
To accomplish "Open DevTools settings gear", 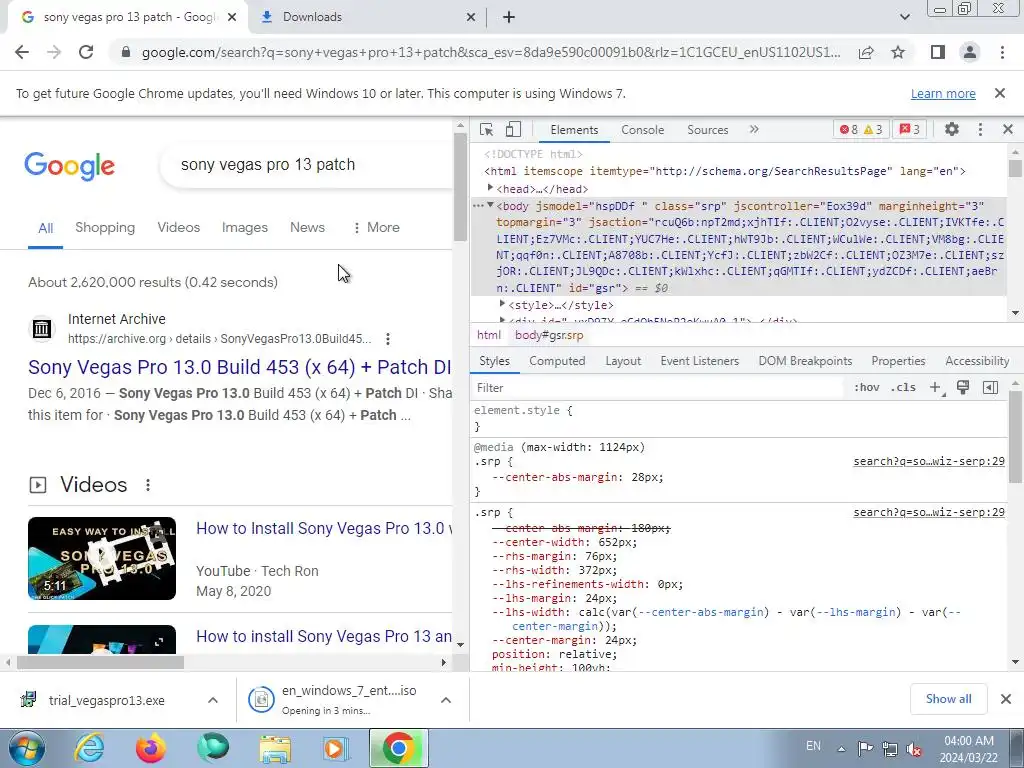I will pyautogui.click(x=952, y=129).
